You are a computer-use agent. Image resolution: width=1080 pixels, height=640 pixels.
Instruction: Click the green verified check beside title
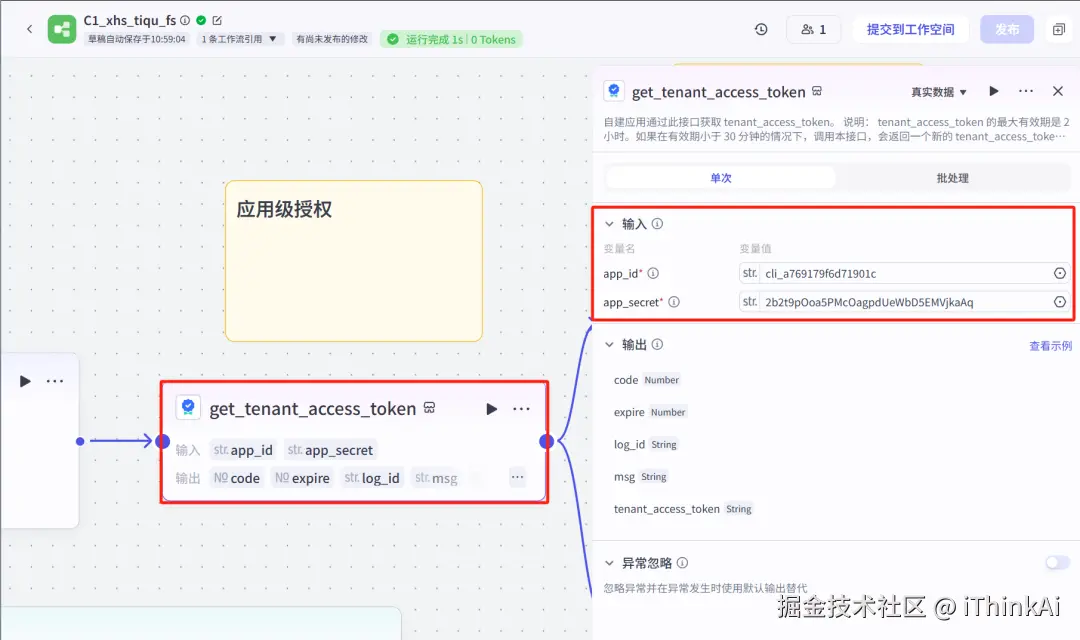point(201,21)
